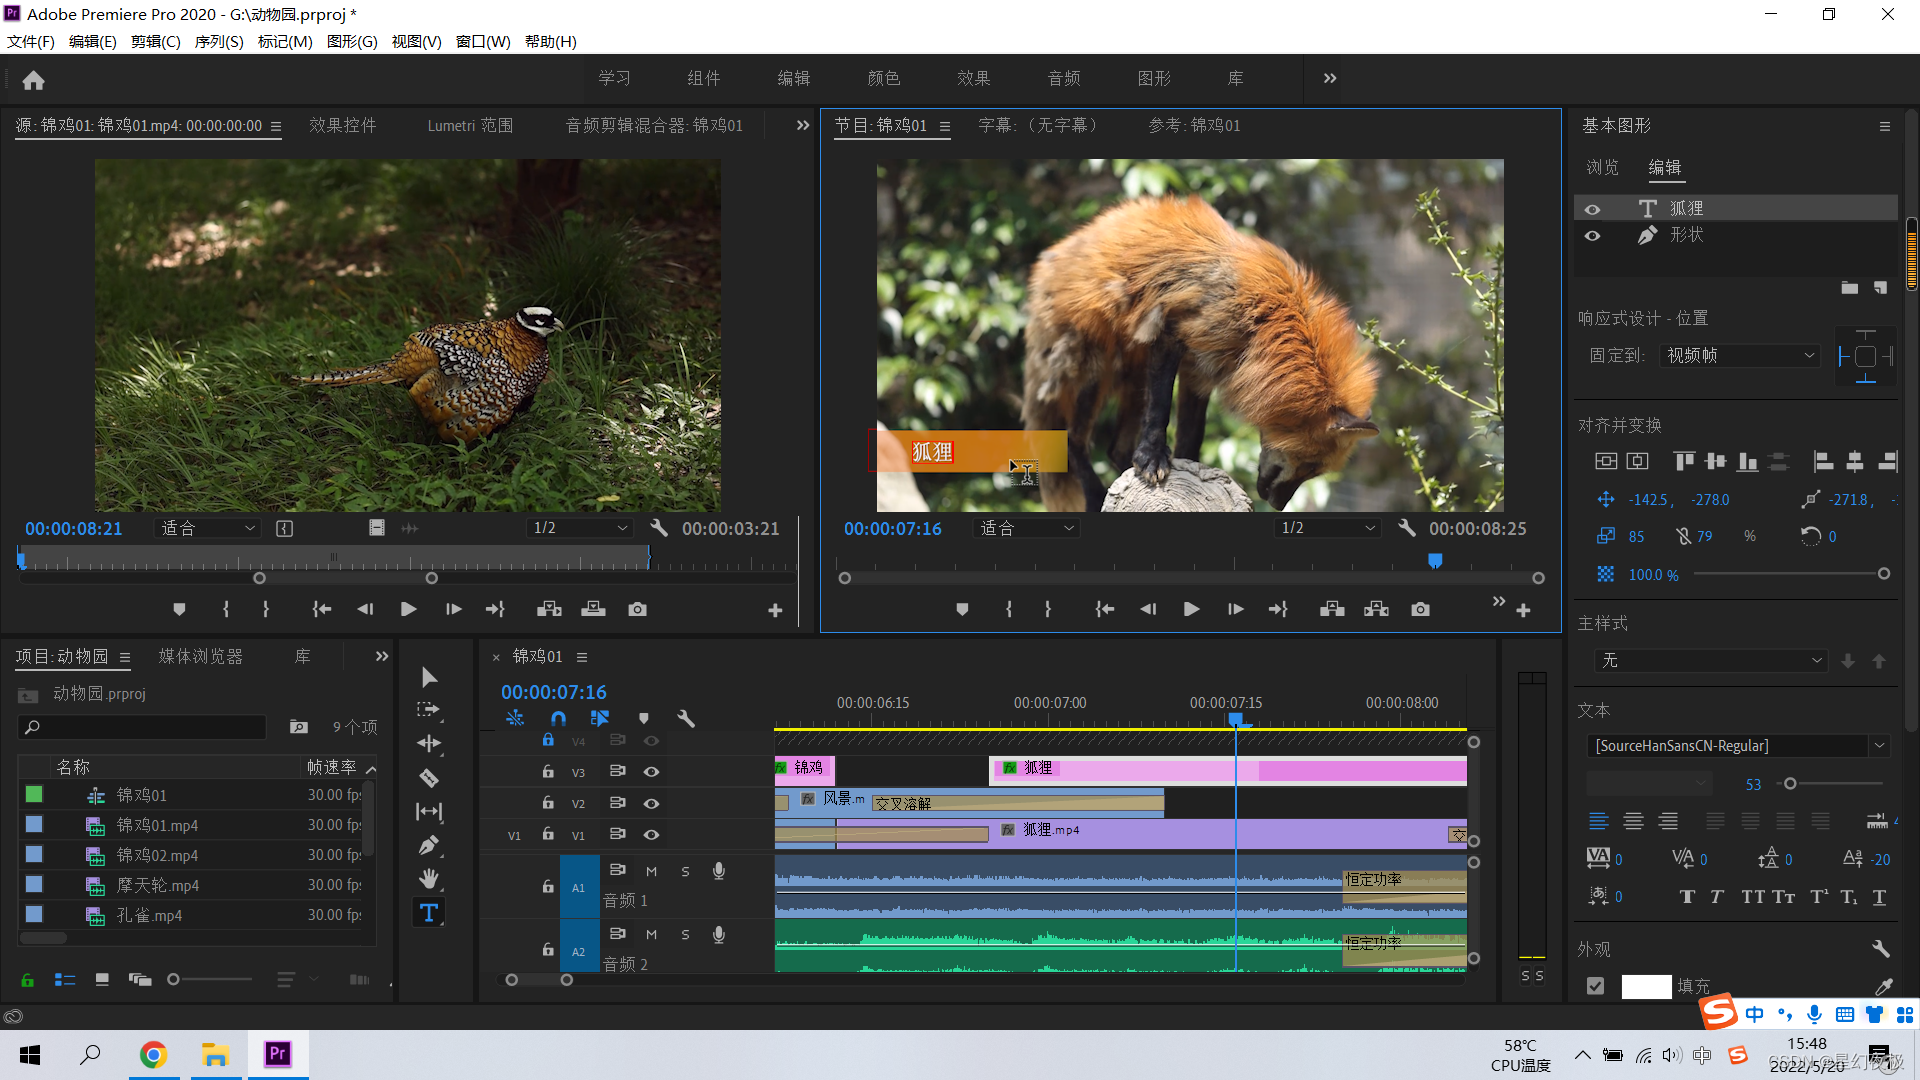Click the Export Frame camera icon in Program monitor

(x=1420, y=609)
